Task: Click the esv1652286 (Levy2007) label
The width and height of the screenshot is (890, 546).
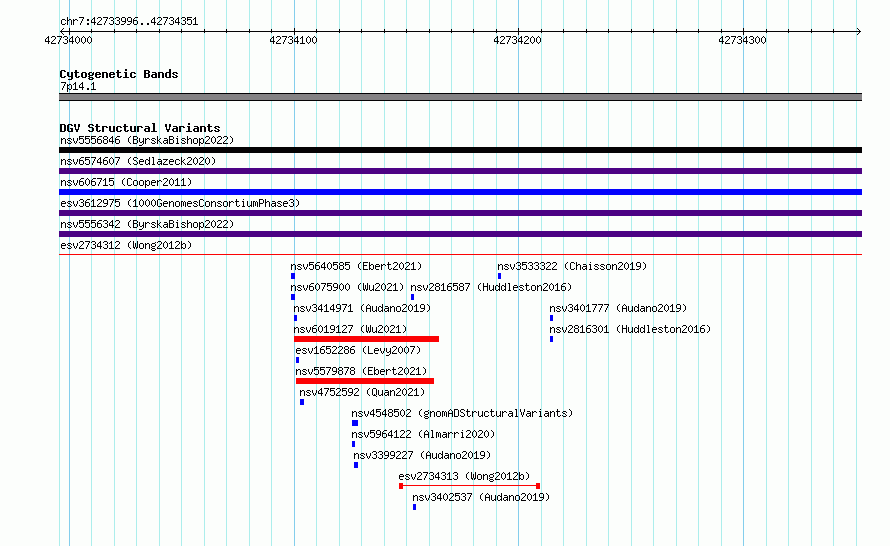Action: (x=358, y=350)
